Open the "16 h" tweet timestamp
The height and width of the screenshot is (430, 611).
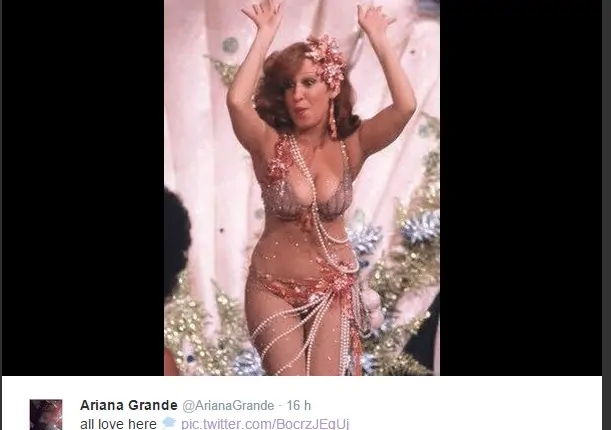point(299,406)
